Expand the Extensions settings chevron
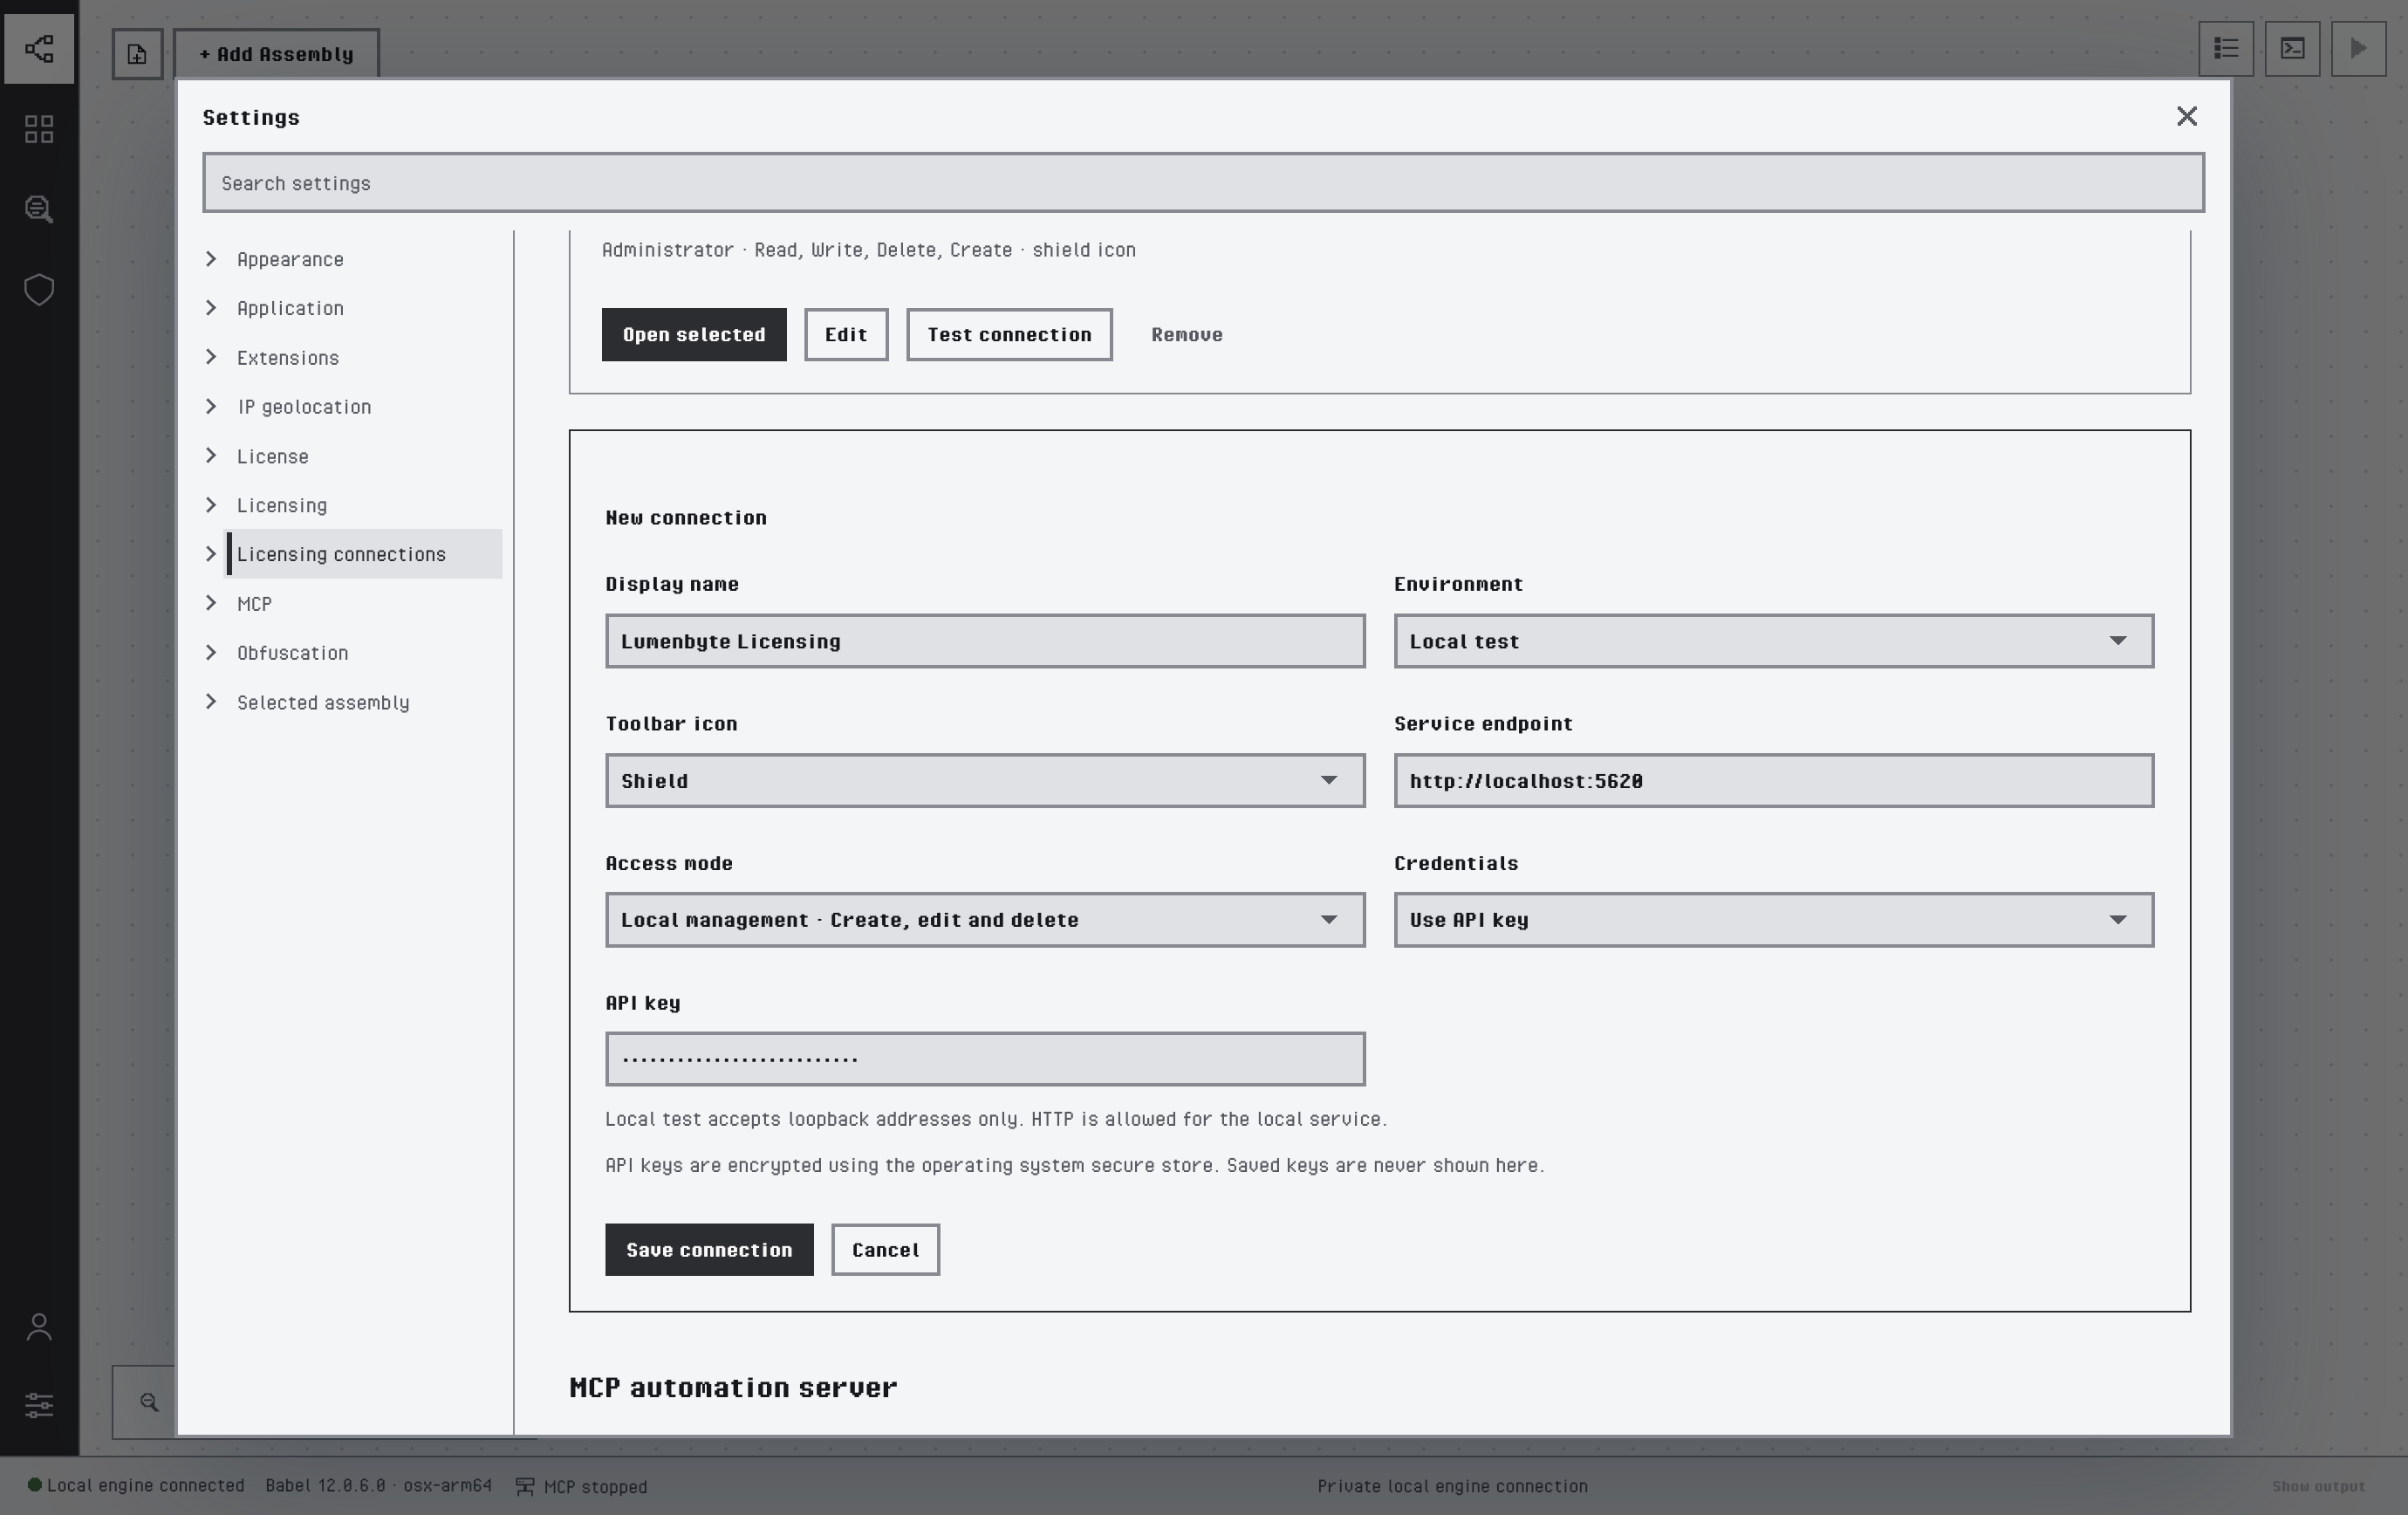This screenshot has width=2408, height=1515. pos(211,357)
